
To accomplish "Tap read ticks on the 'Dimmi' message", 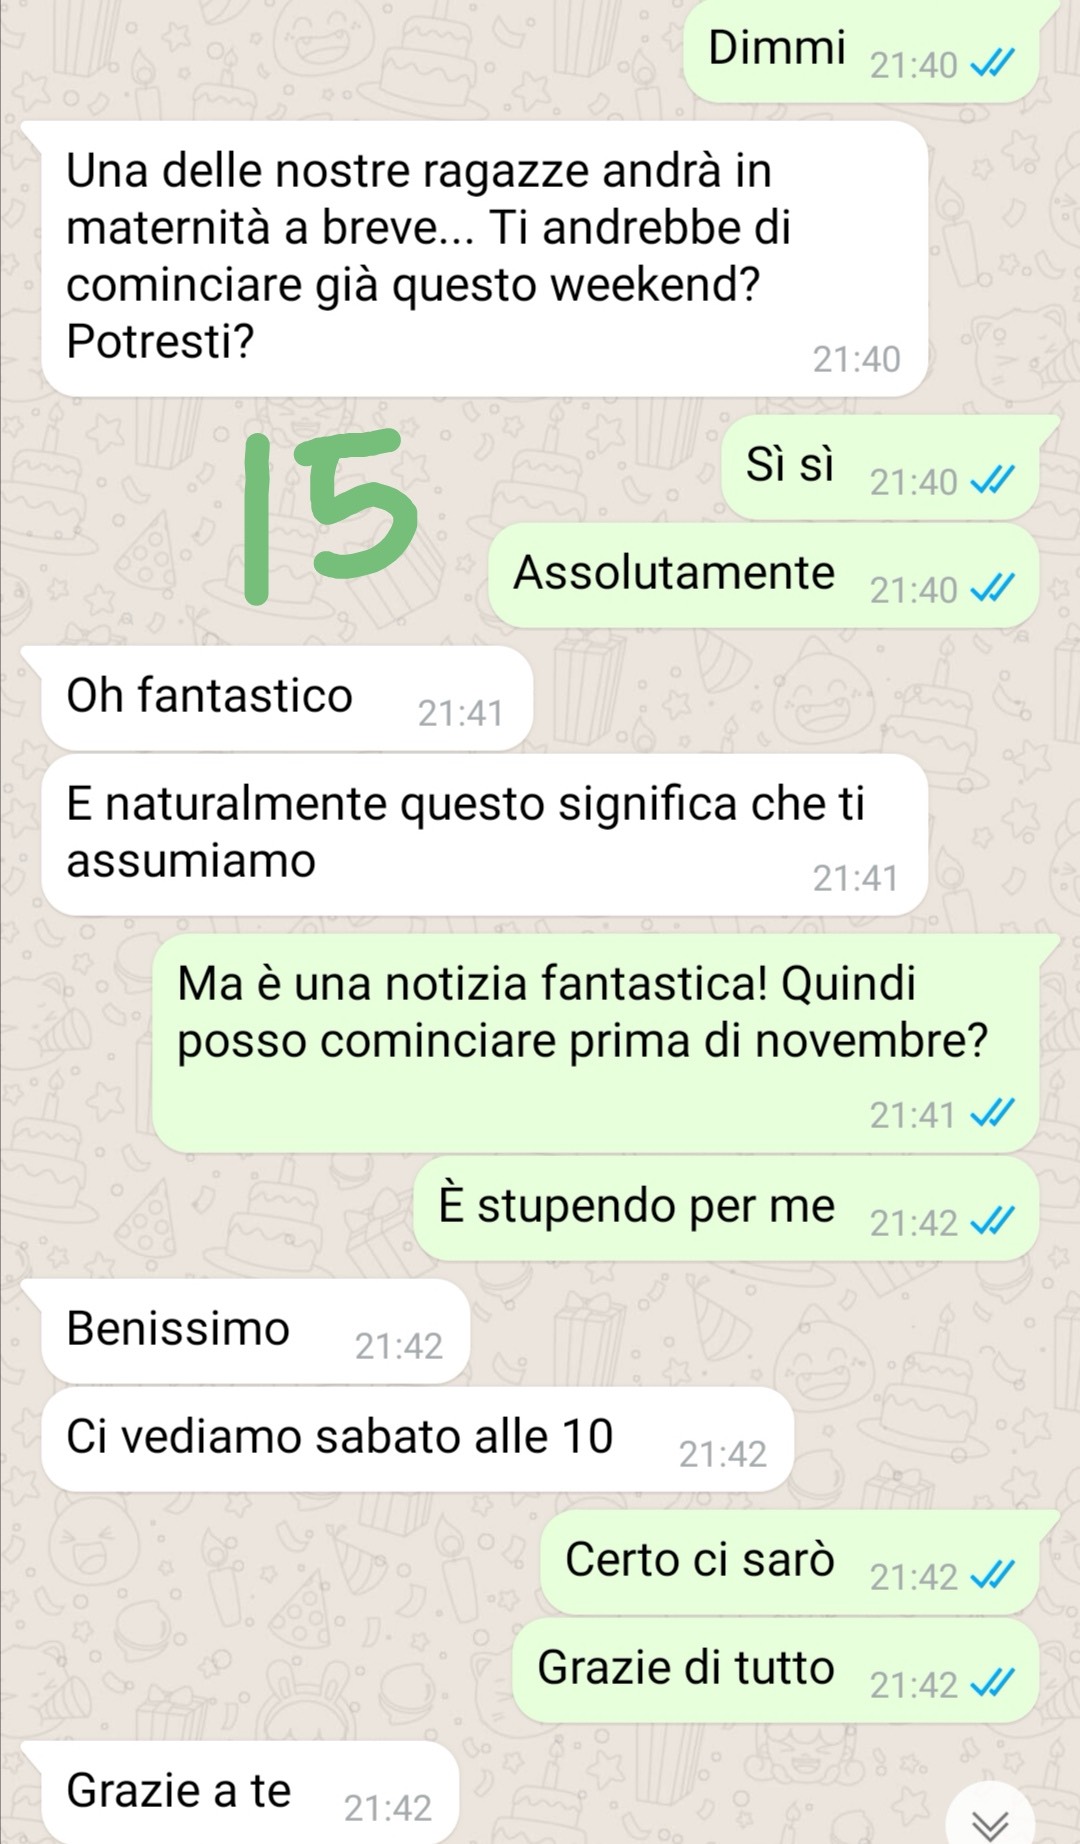I will 994,65.
